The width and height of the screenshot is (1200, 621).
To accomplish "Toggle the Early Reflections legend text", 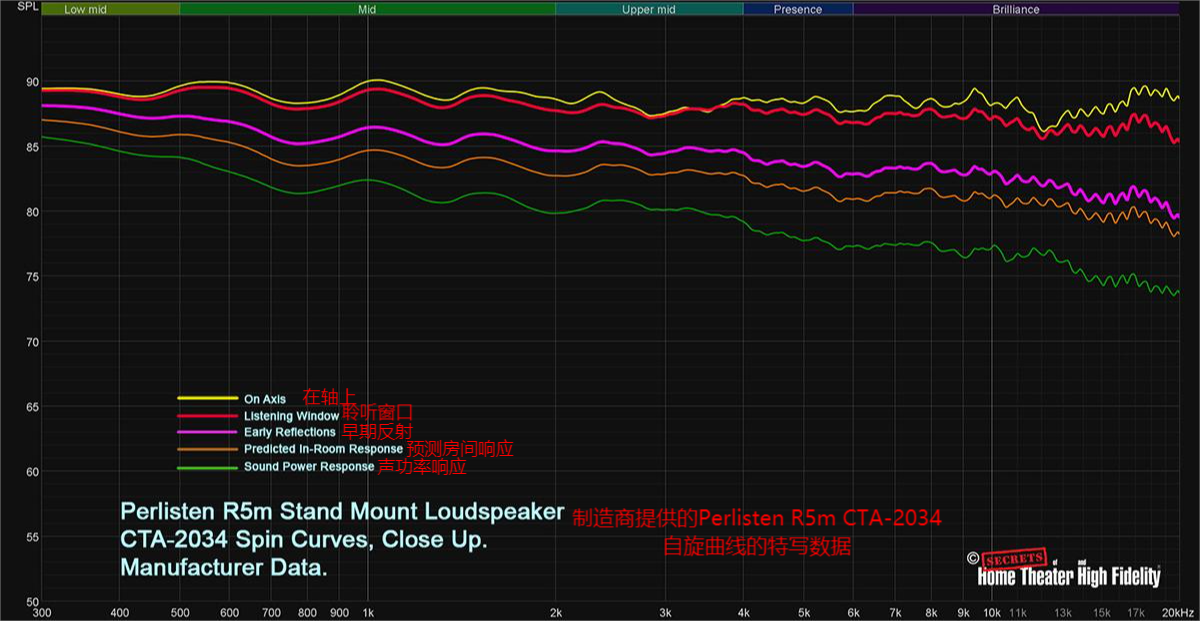I will point(290,433).
